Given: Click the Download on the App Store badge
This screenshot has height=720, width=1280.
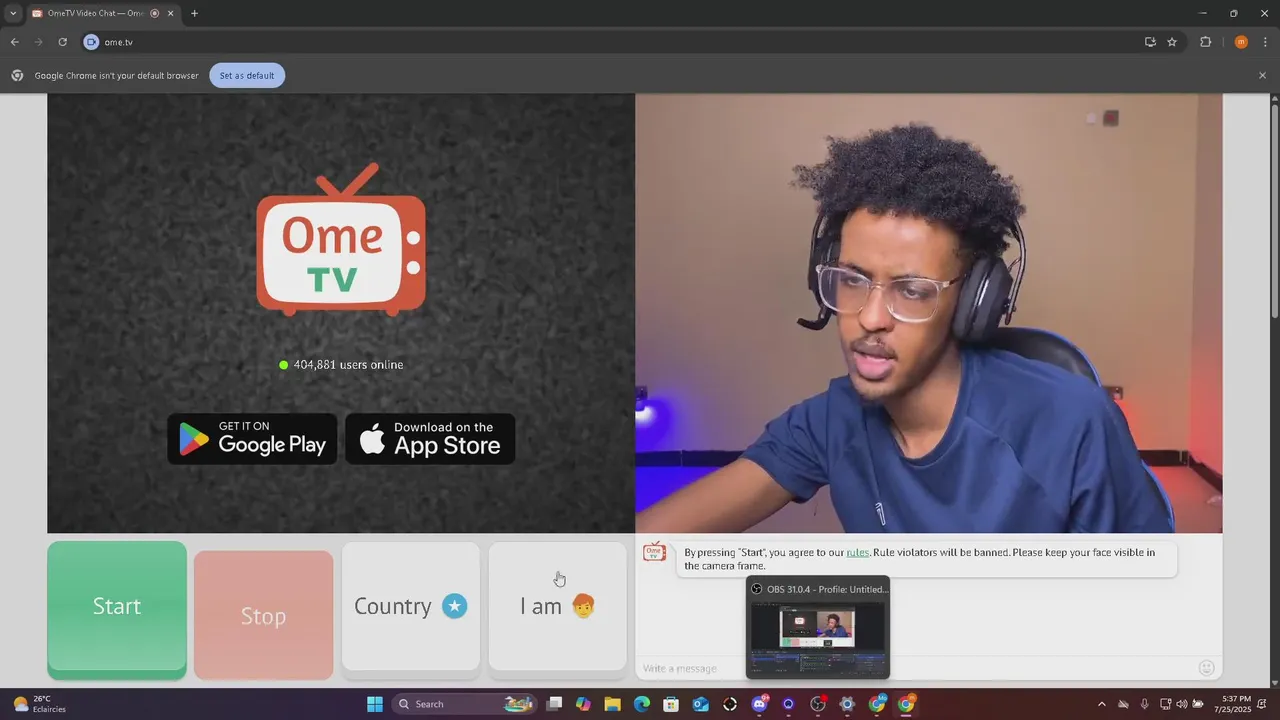Looking at the screenshot, I should coord(430,439).
